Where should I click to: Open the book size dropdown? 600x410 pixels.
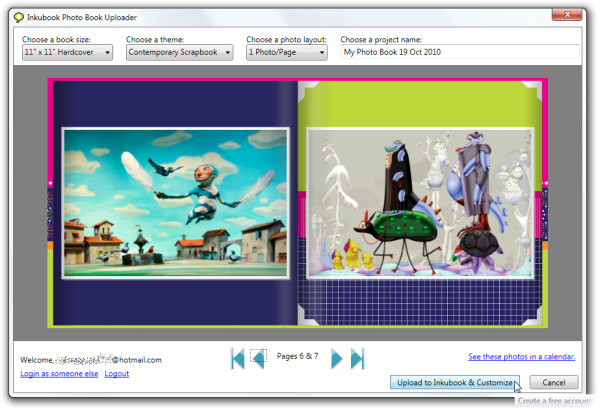point(67,52)
